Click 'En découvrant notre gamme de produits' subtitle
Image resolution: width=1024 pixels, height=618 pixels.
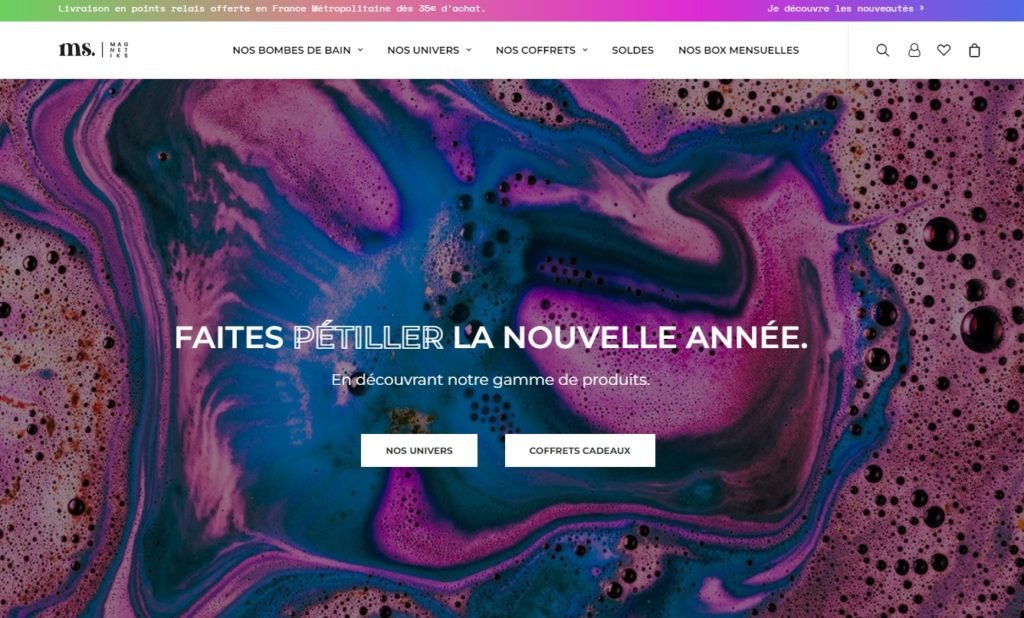490,380
